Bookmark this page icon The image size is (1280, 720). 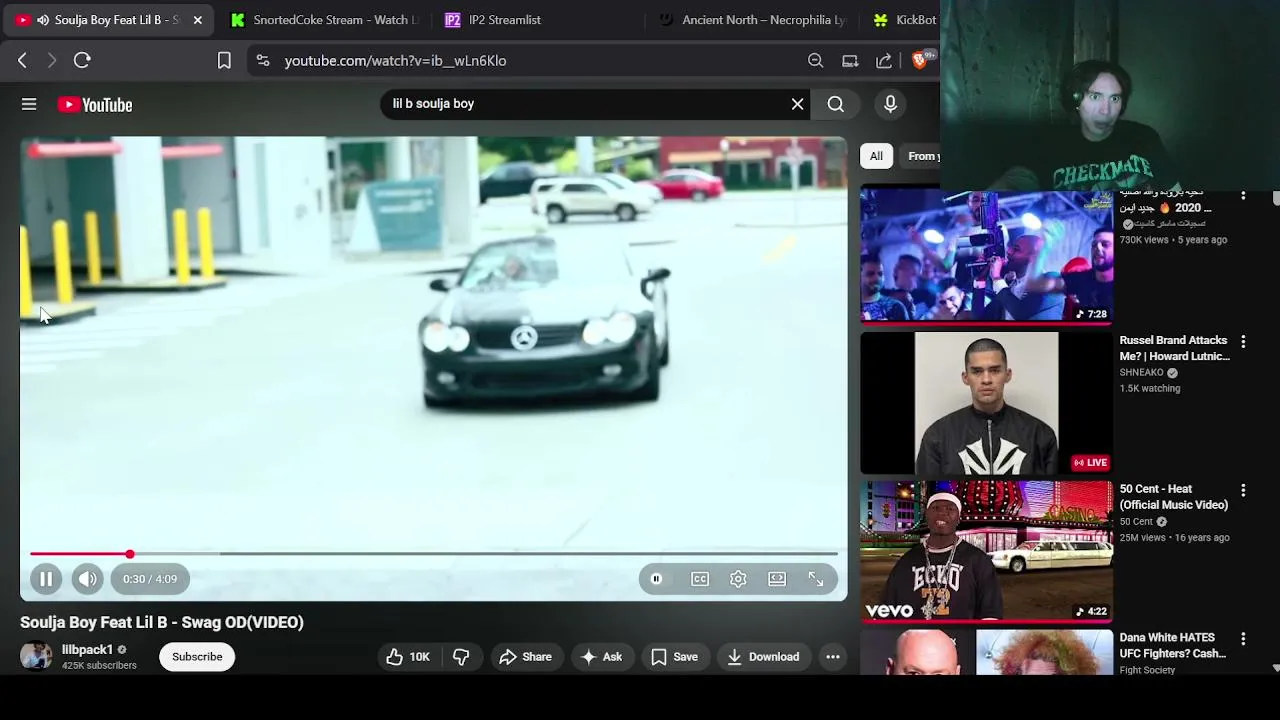(x=224, y=61)
